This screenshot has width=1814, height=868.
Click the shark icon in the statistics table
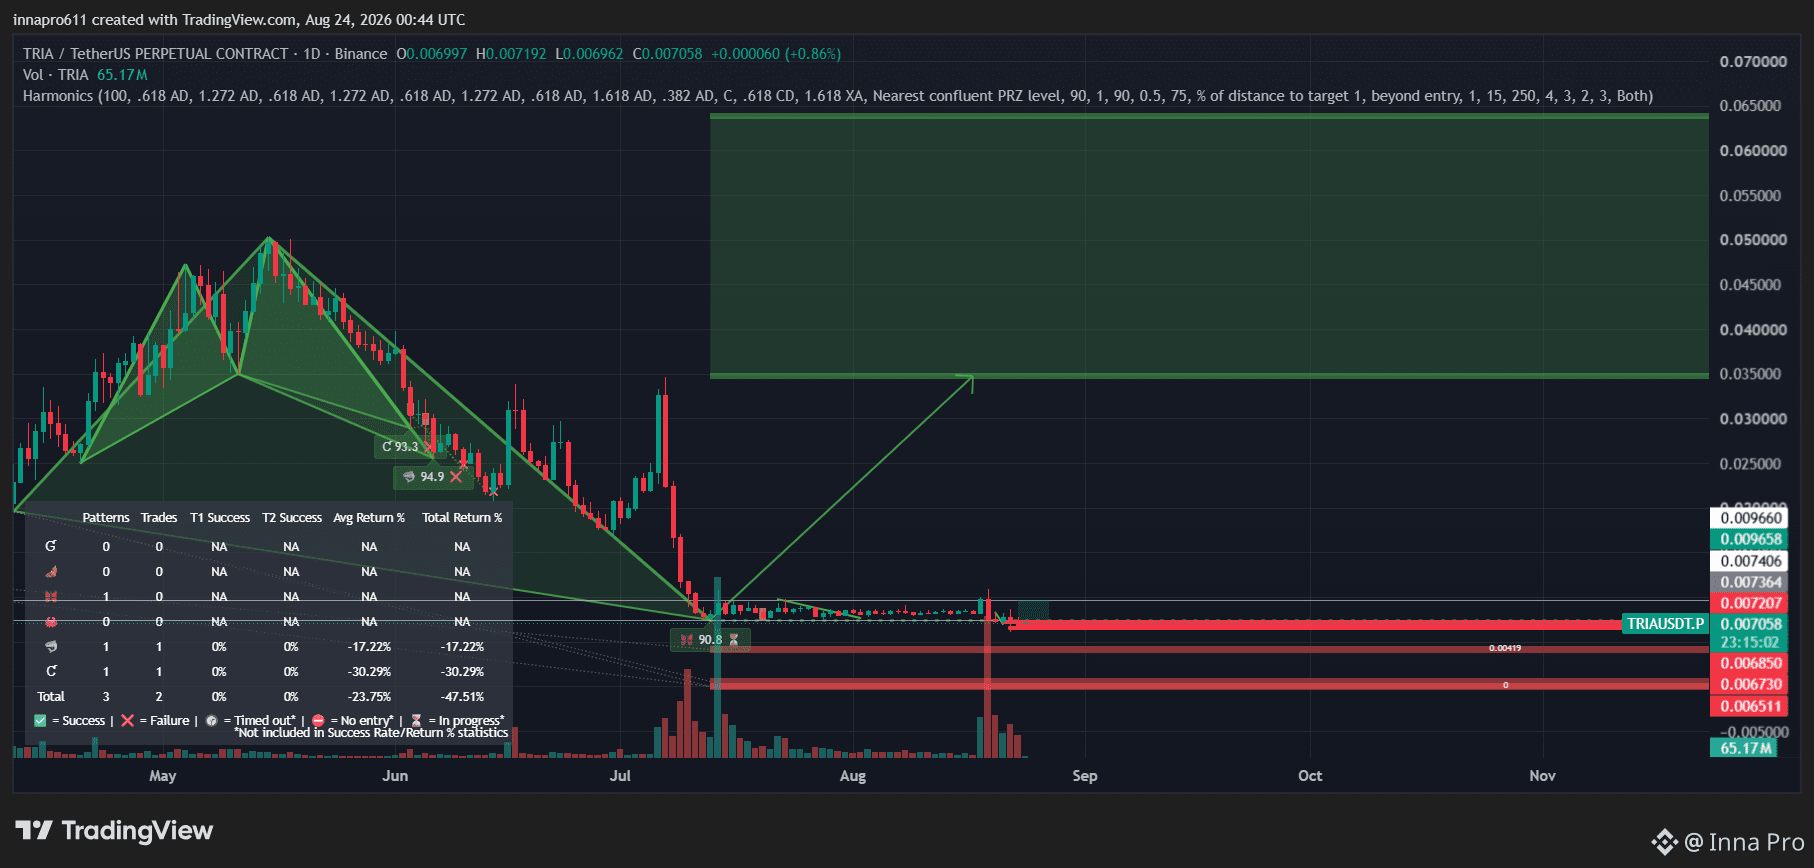51,646
